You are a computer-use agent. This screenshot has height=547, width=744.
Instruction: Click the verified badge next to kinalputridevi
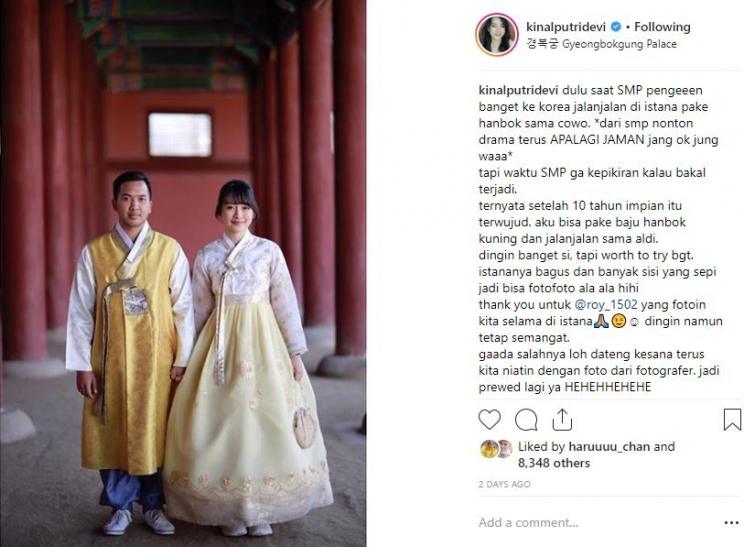[x=615, y=27]
